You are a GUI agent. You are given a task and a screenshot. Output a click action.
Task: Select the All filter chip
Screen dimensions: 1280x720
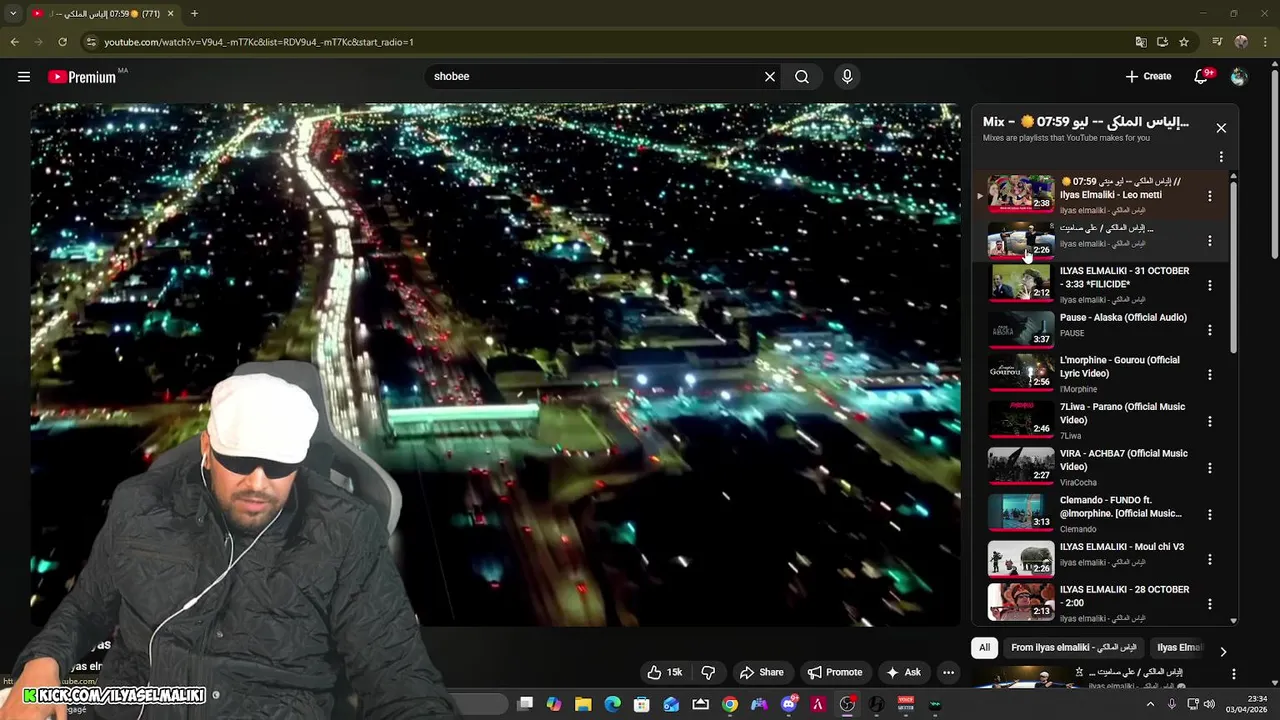pos(984,647)
